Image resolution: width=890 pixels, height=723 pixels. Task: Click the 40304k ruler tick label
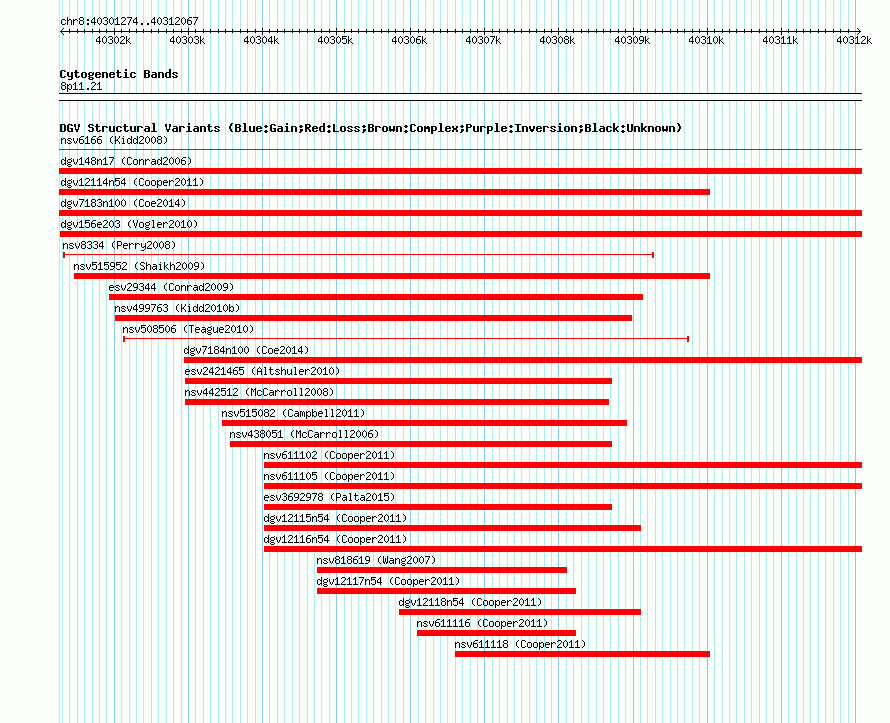261,40
